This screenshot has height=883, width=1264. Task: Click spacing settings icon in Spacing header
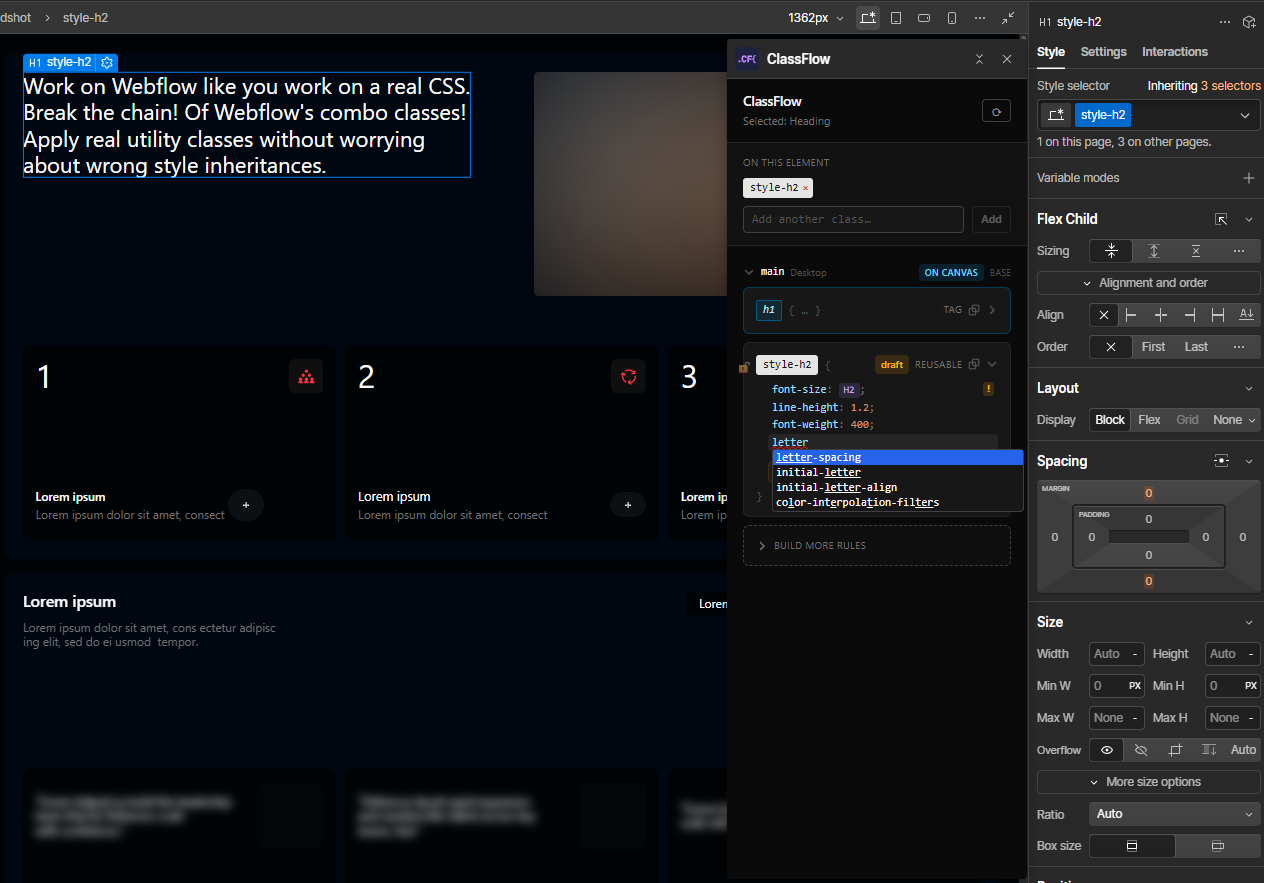1221,461
